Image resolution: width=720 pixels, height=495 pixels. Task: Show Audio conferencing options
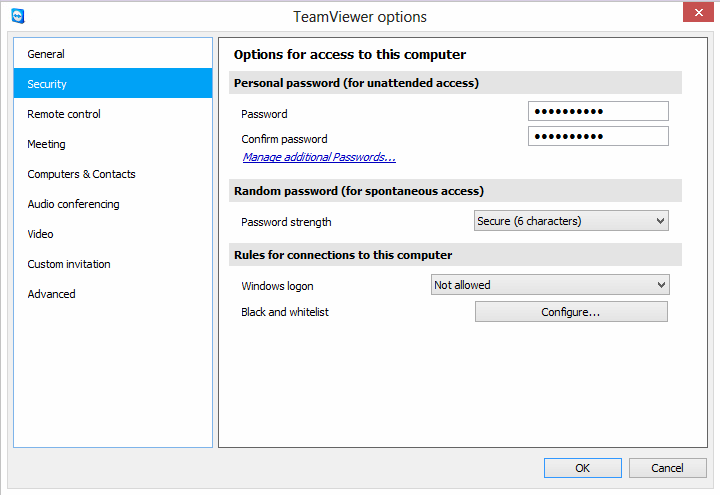[73, 204]
